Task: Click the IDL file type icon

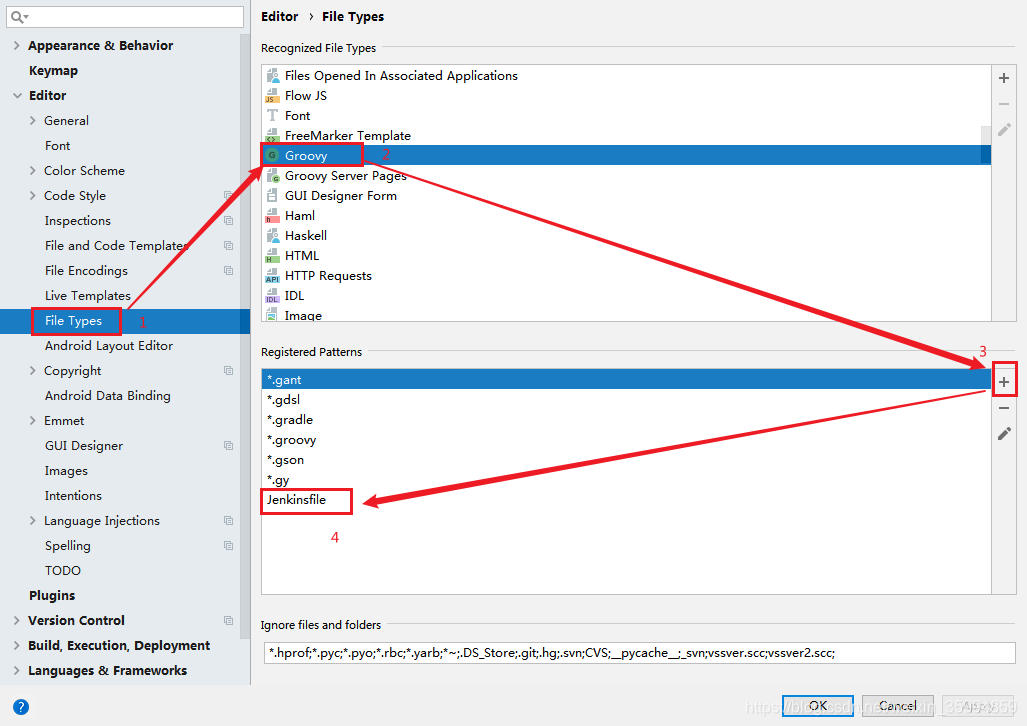Action: 272,296
